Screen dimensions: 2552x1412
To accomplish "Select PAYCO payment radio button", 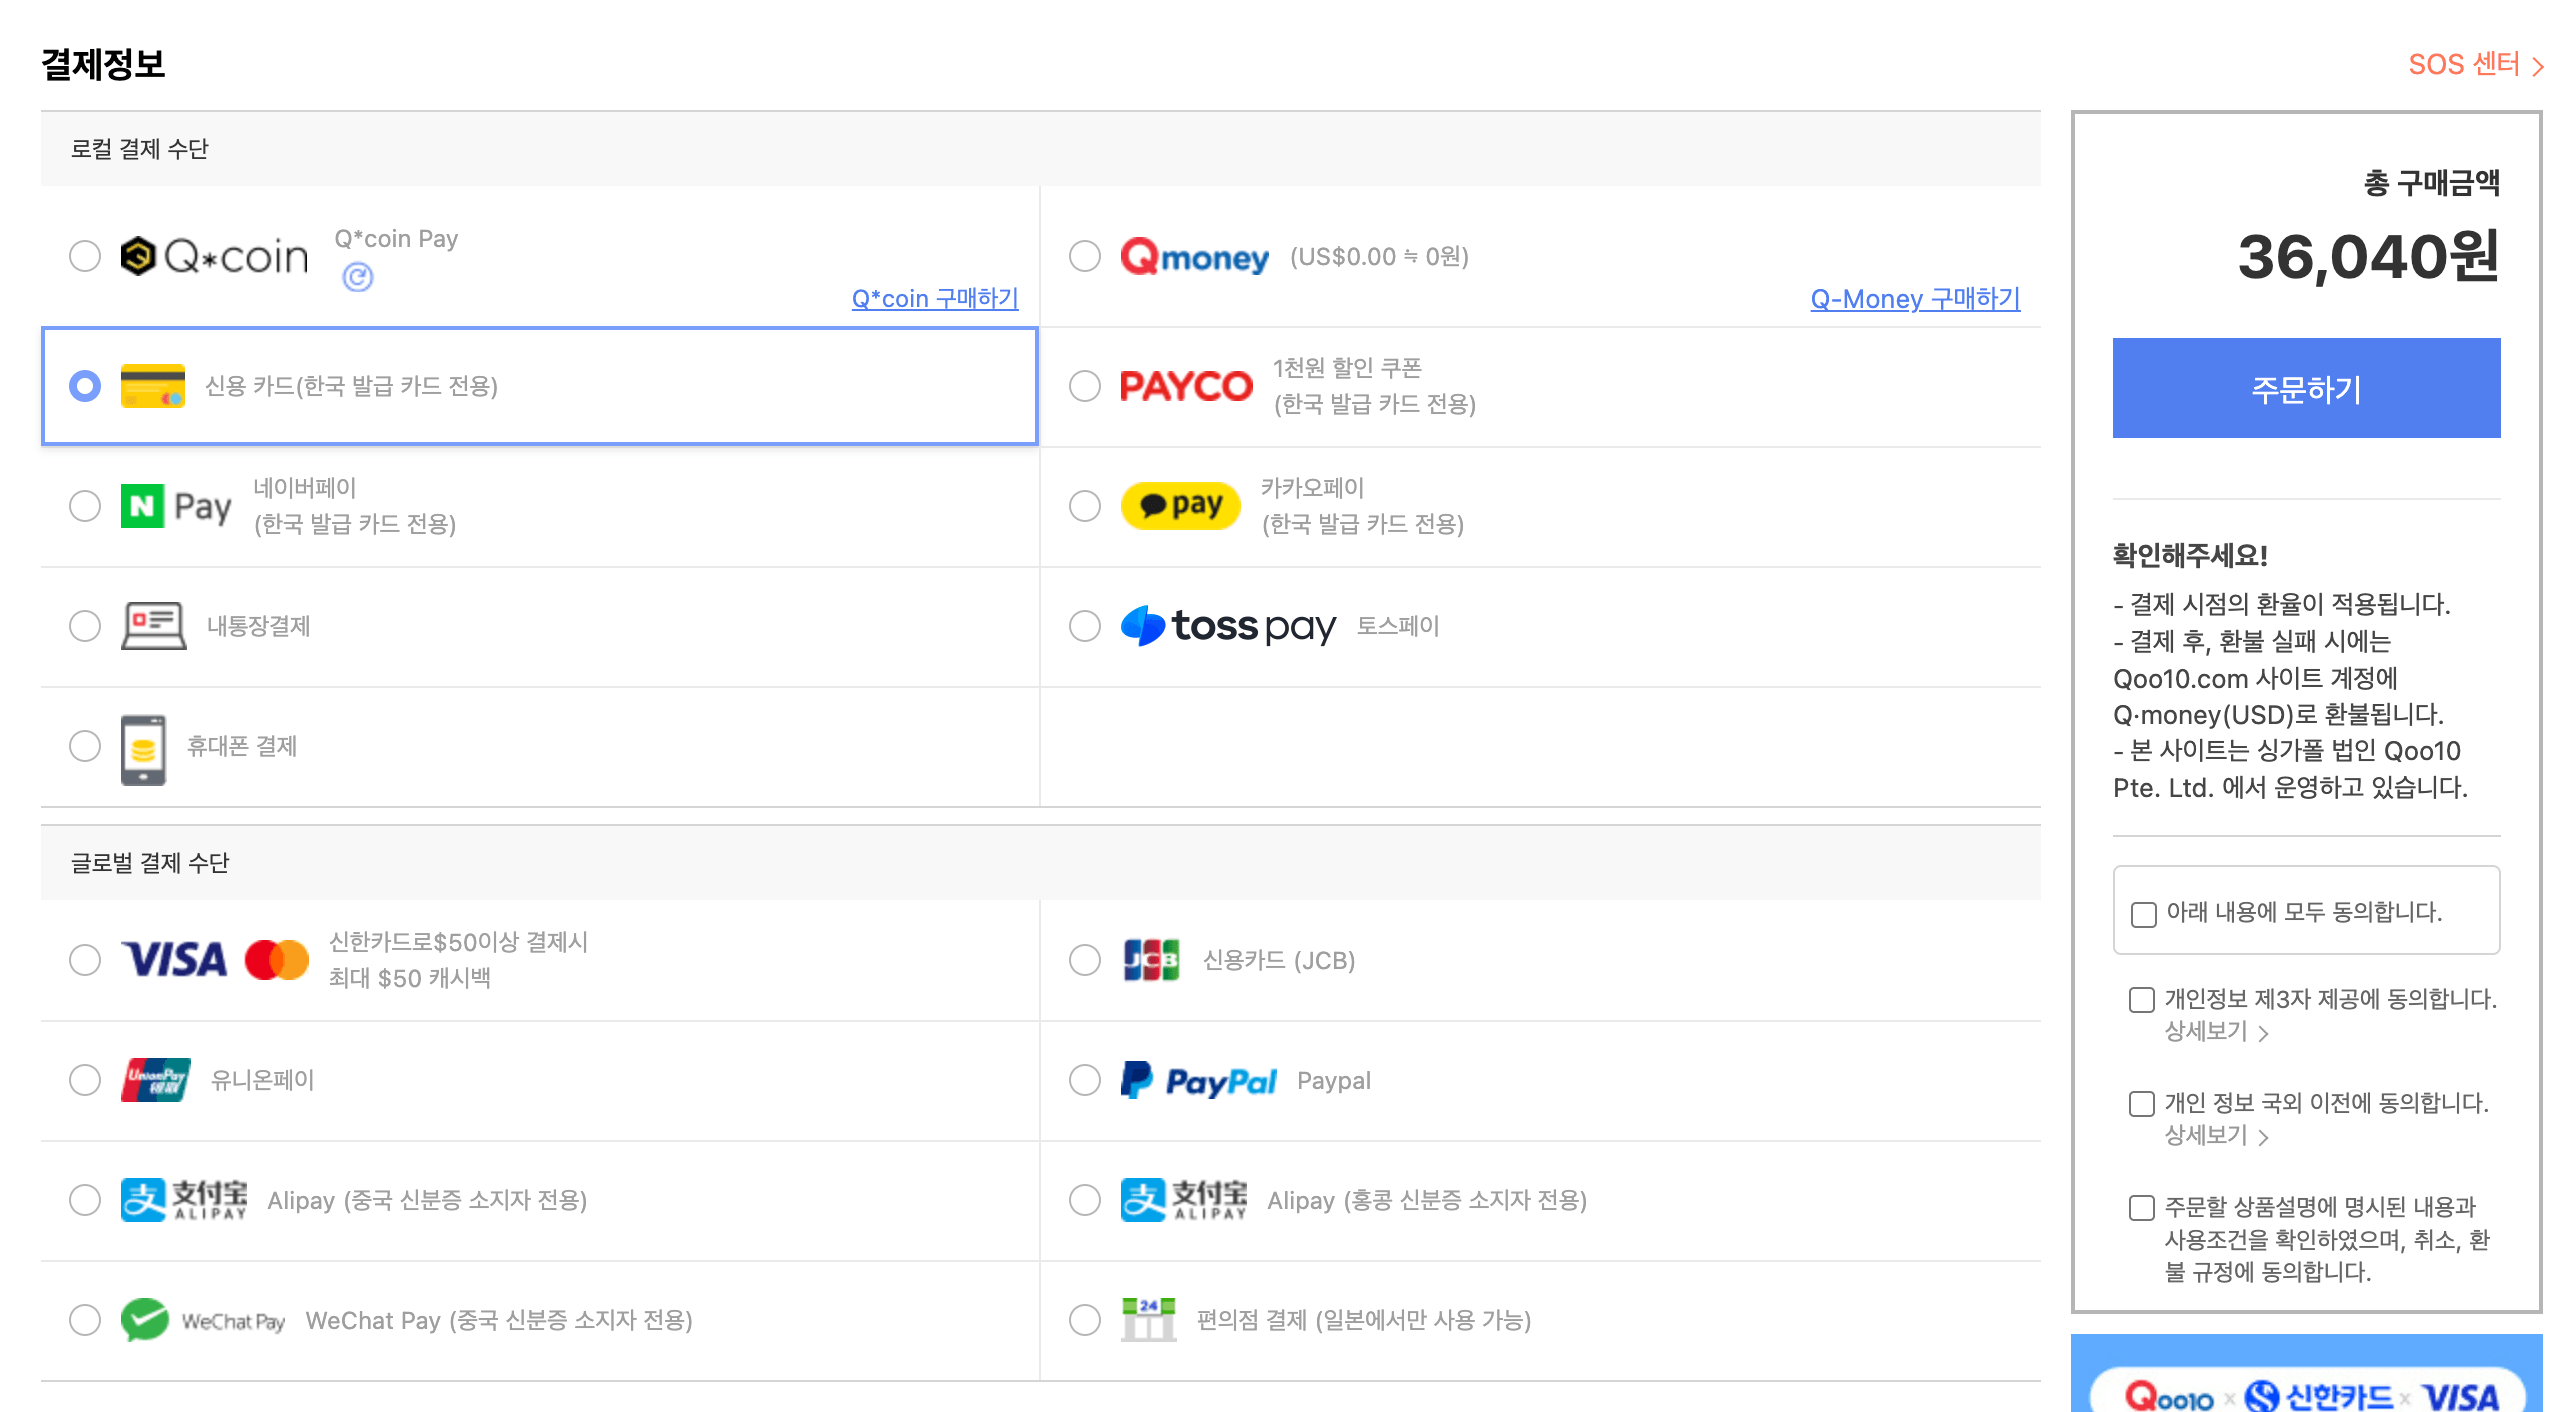I will pyautogui.click(x=1084, y=386).
